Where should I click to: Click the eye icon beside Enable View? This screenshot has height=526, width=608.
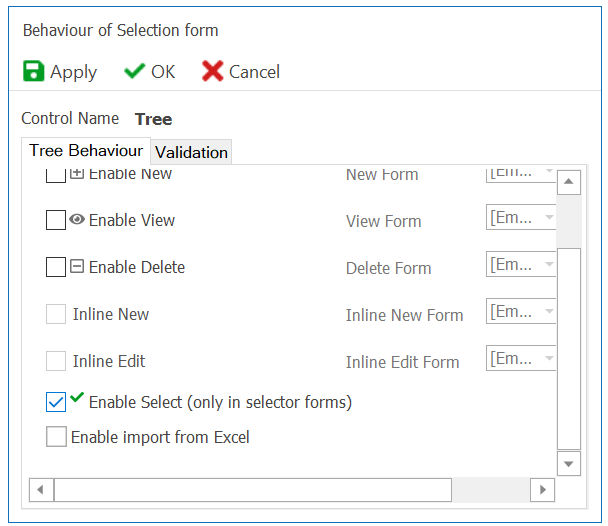(x=77, y=220)
